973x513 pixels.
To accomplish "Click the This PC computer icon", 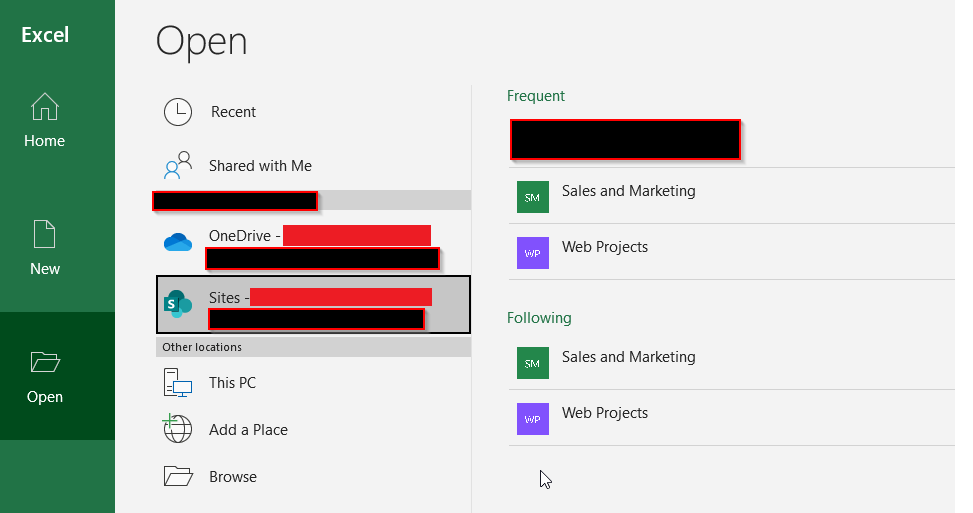I will (x=177, y=383).
